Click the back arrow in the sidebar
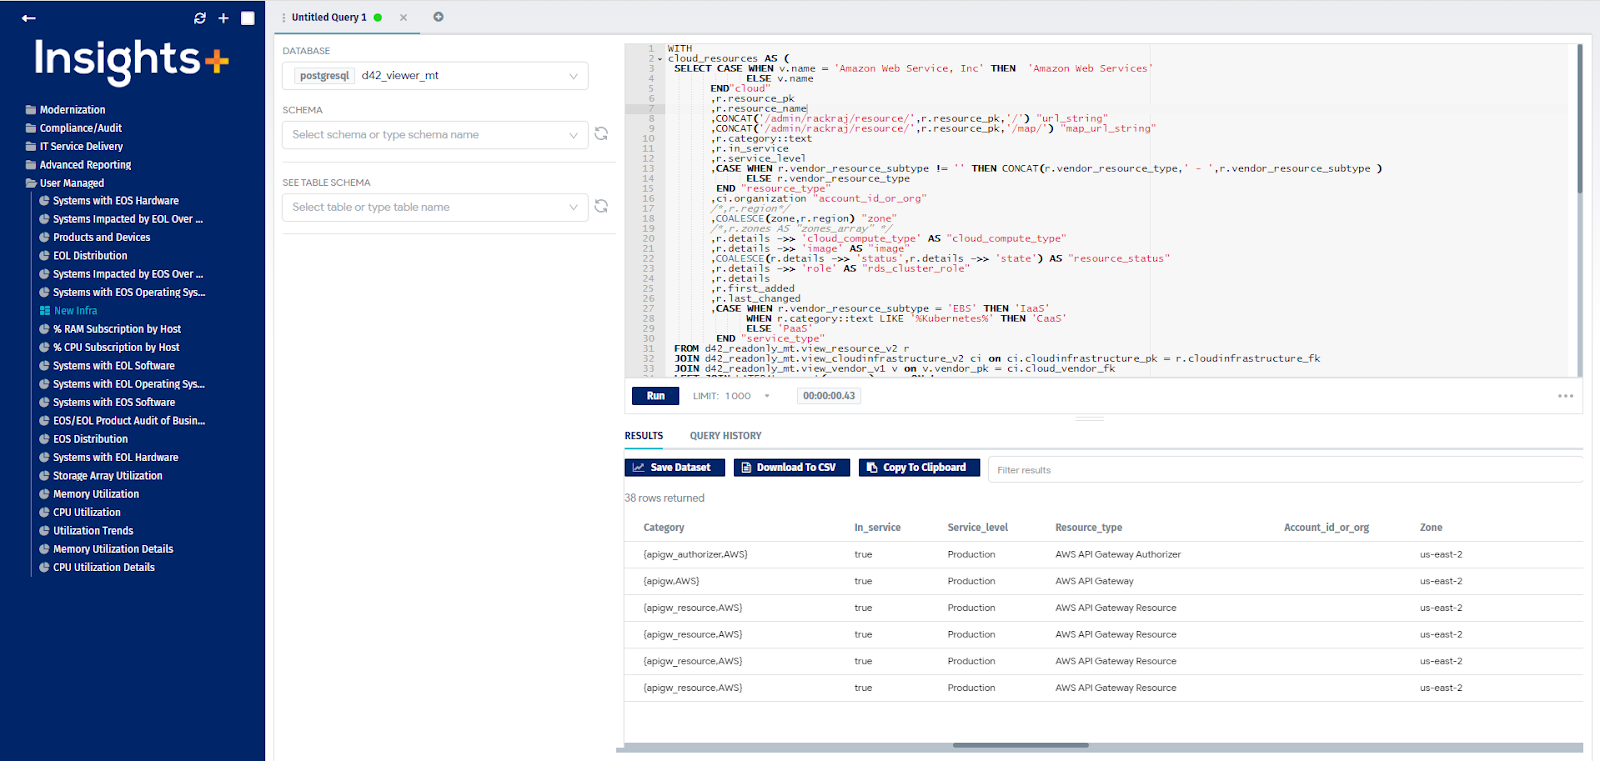 pos(29,18)
